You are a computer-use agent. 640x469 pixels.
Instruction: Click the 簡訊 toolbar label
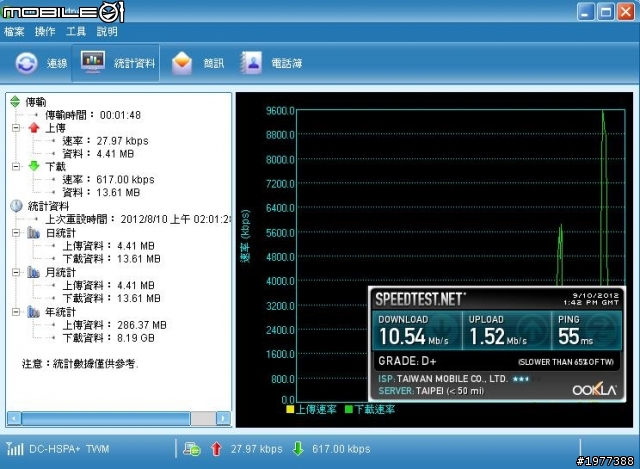coord(214,63)
